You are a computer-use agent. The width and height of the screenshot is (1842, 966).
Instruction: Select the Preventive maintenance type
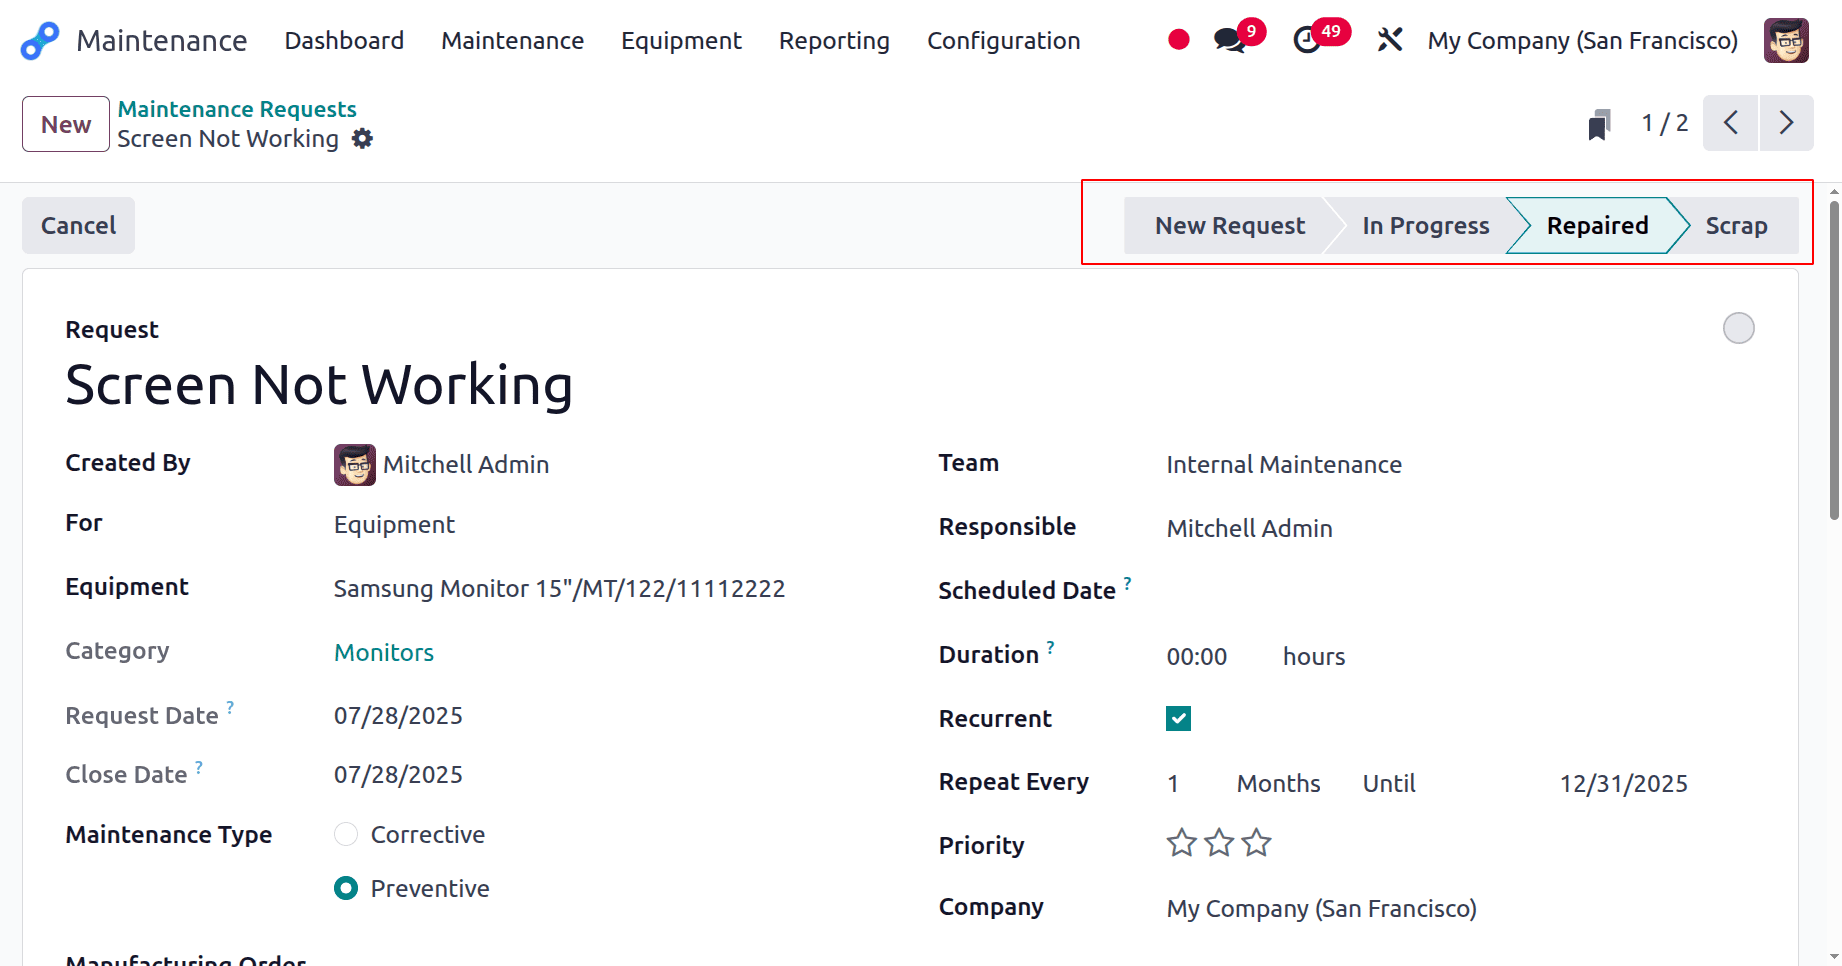[x=346, y=888]
